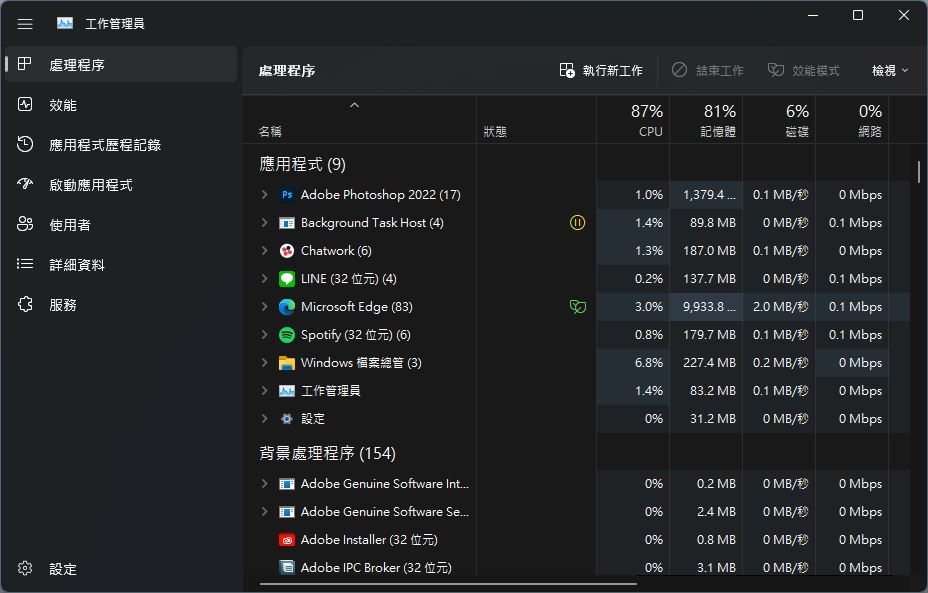Click the 應用程式歷程記錄 history icon

point(25,144)
